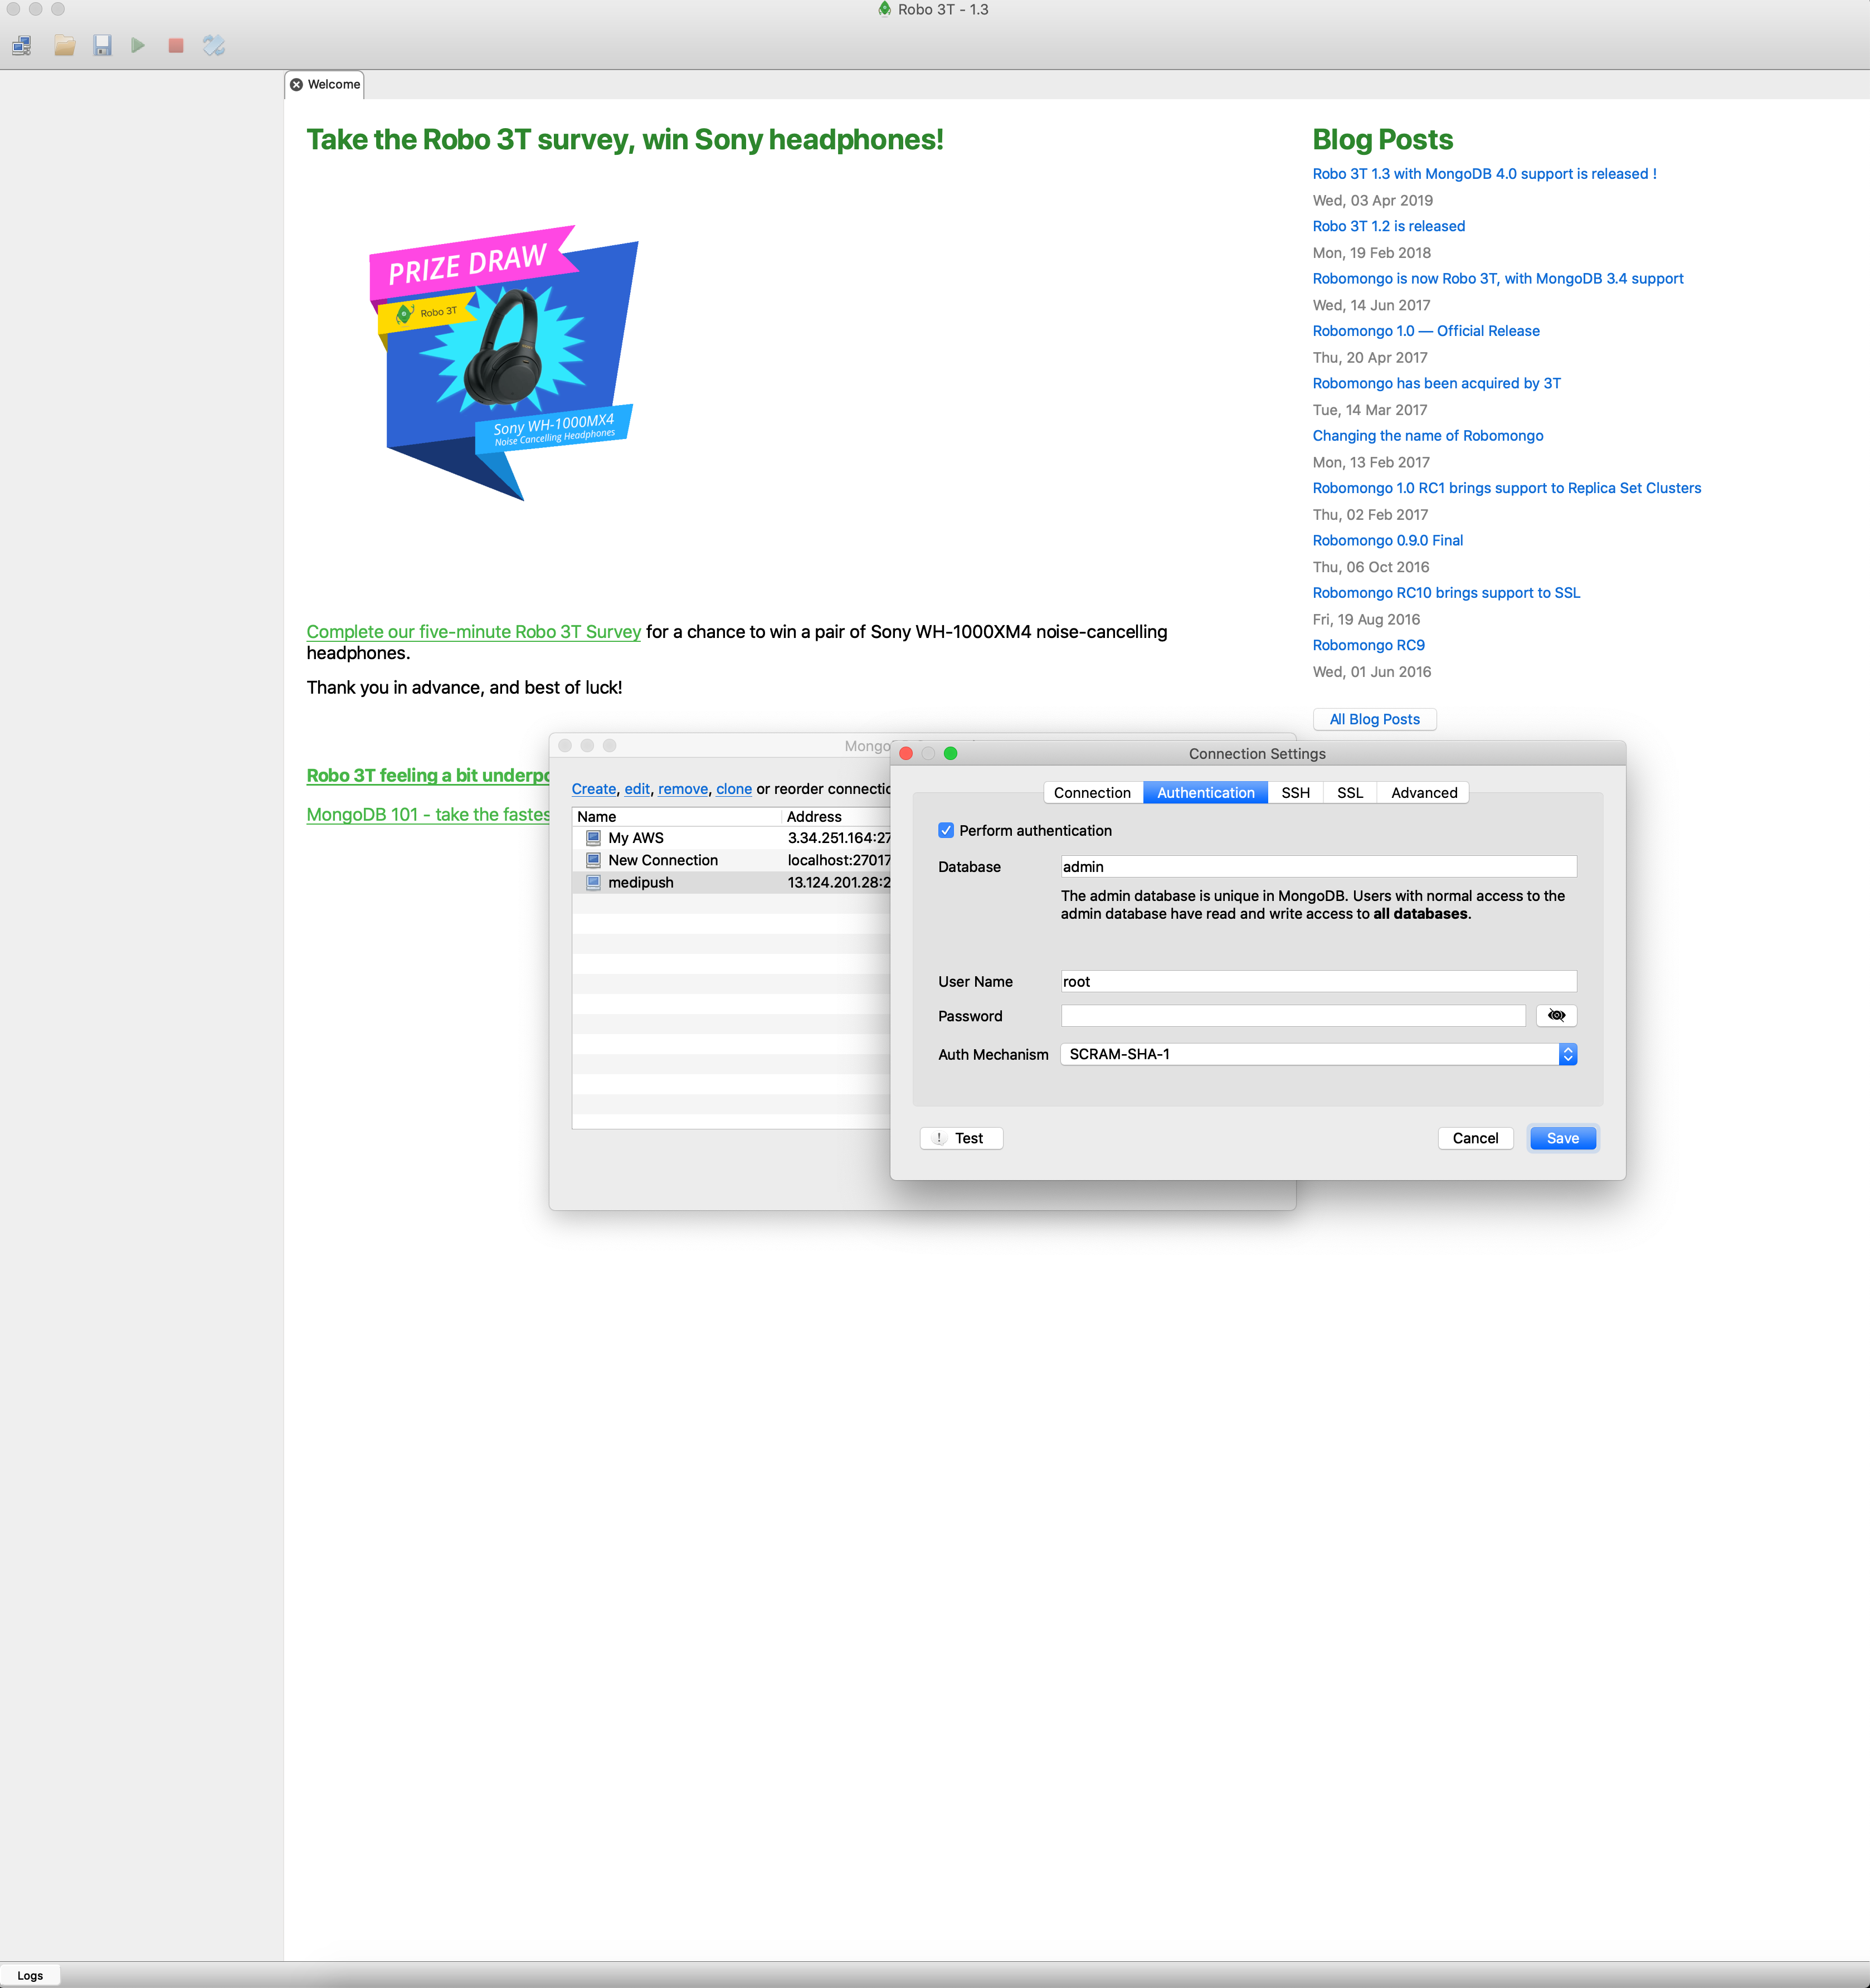Toggle password visibility eye button
The image size is (1870, 1988).
(x=1555, y=1015)
